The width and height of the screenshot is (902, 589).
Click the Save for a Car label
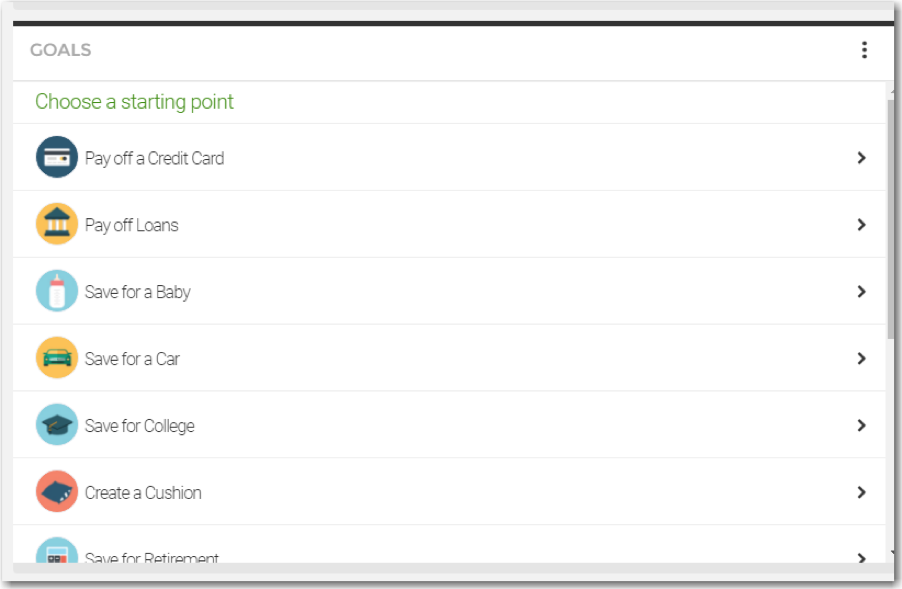point(132,359)
